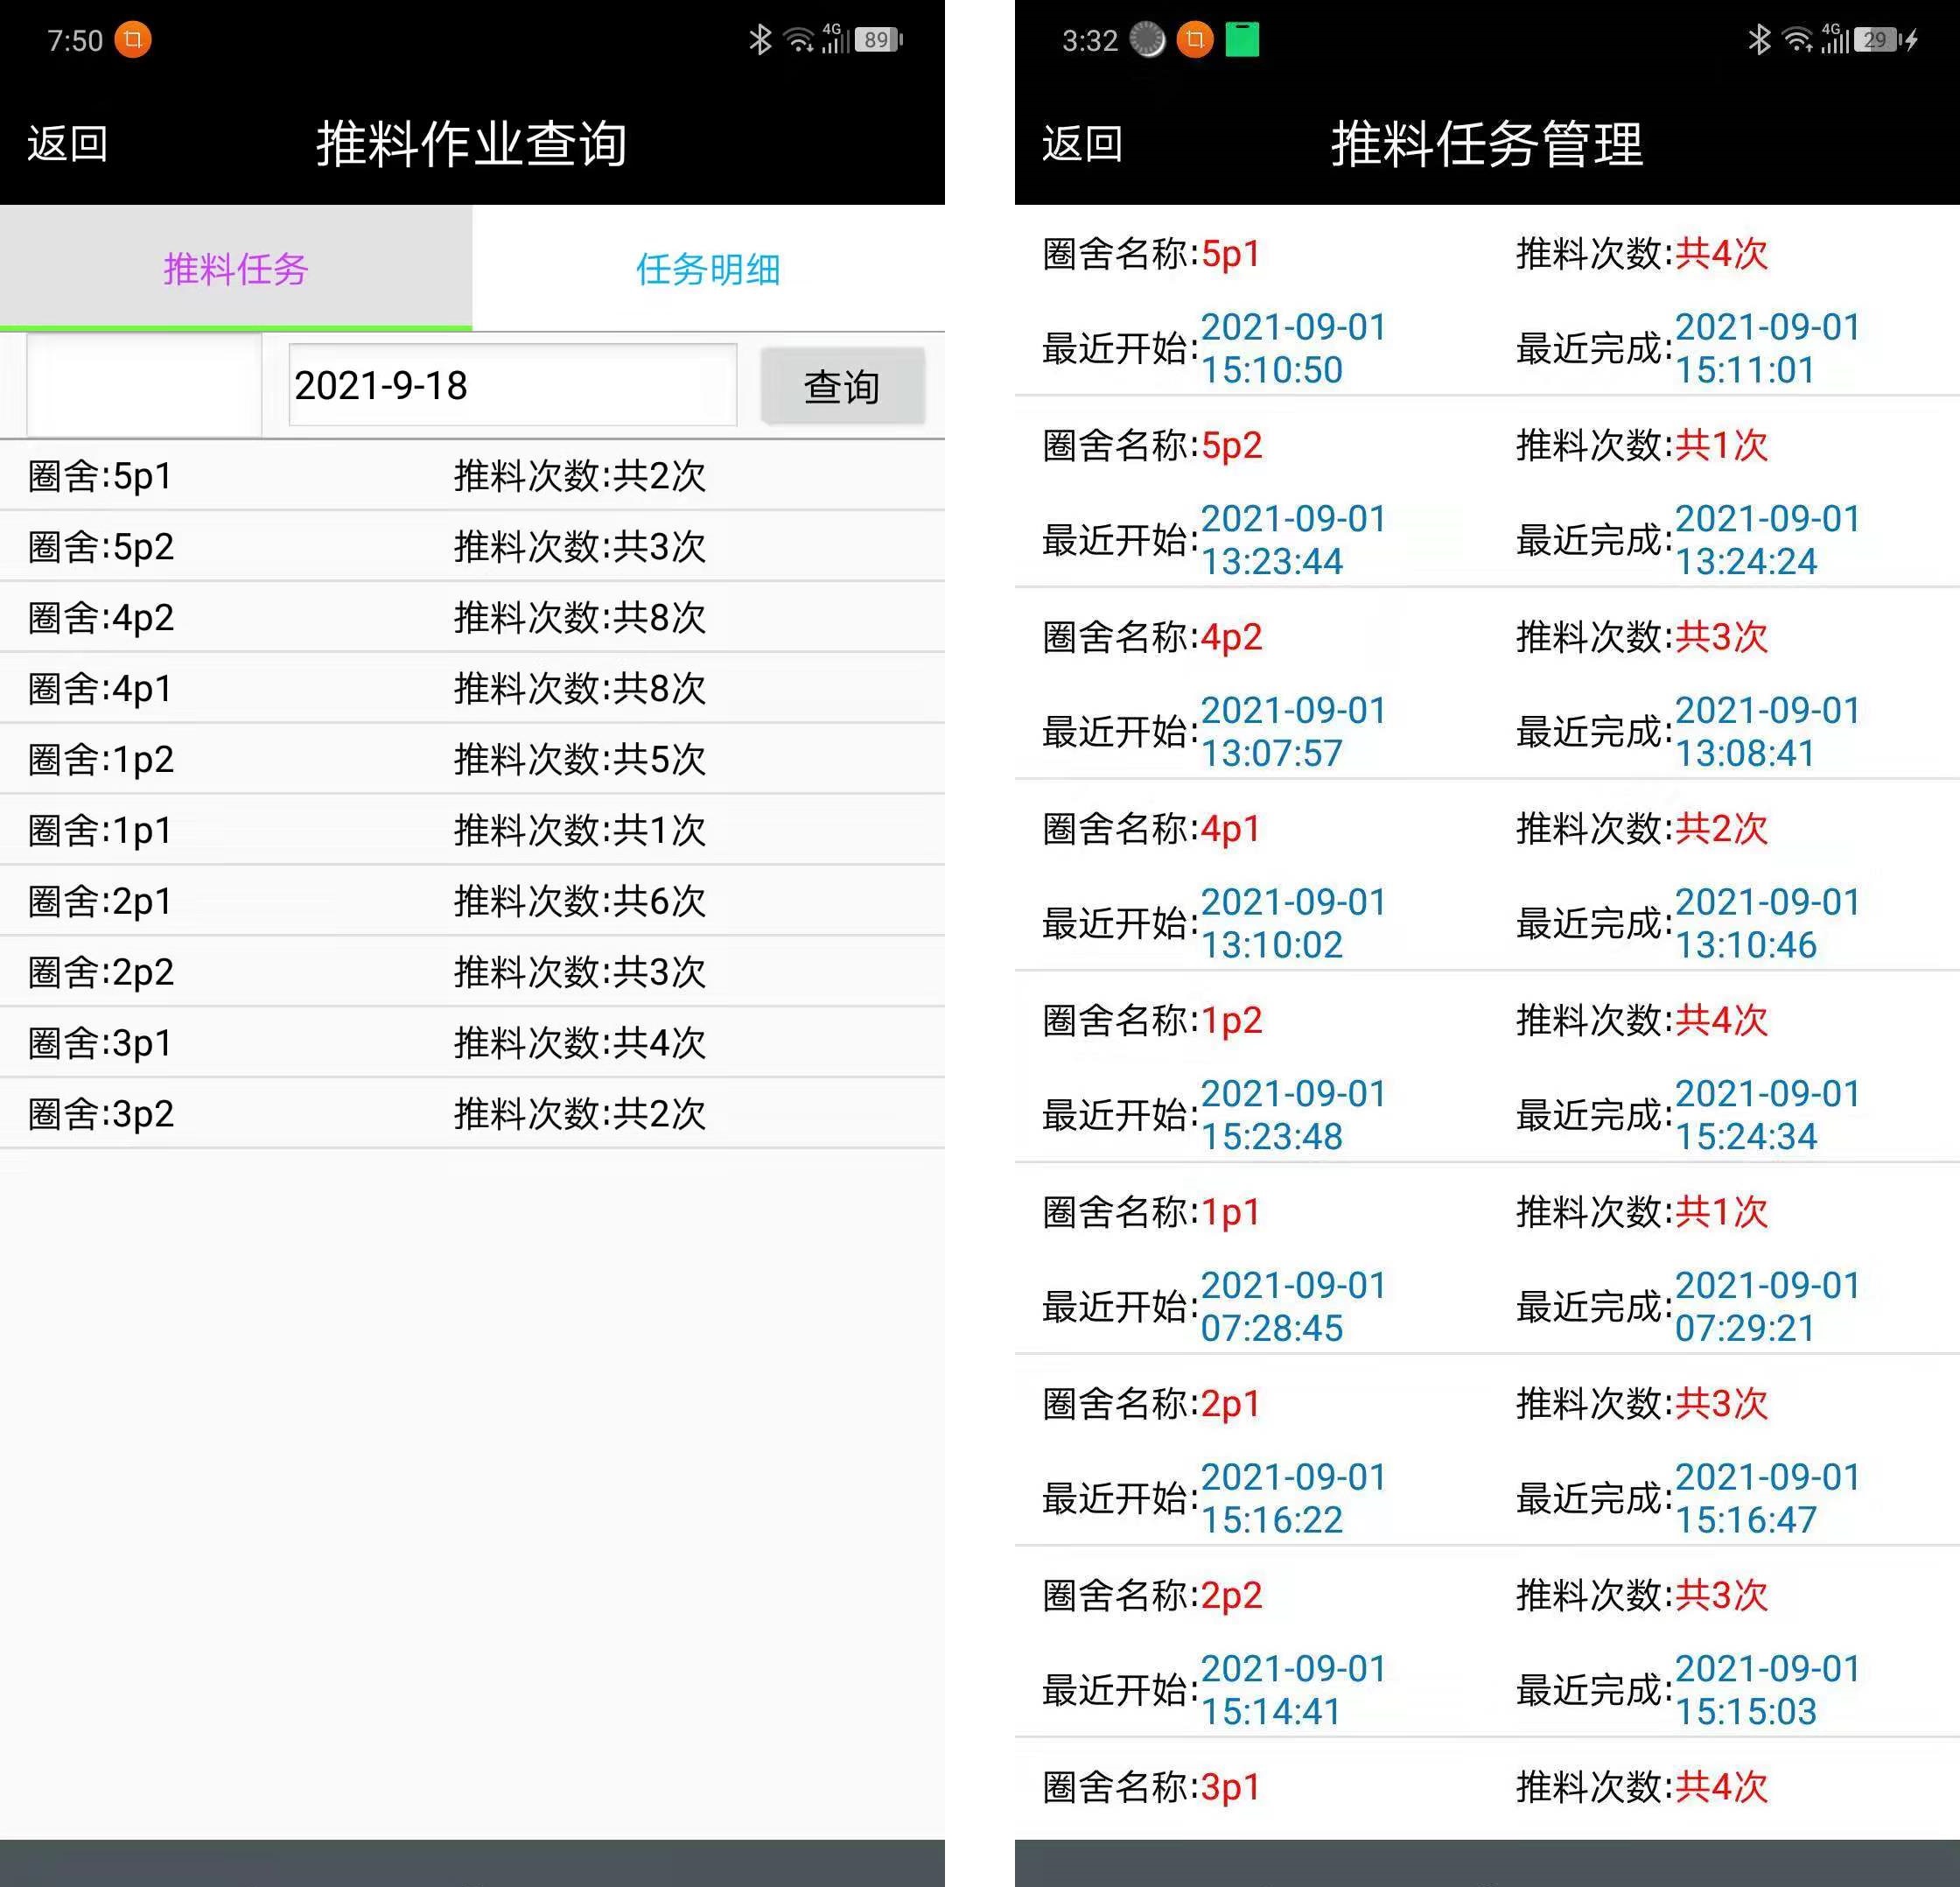Viewport: 1960px width, 1887px height.
Task: Tap the 查询 button to search
Action: tap(843, 386)
